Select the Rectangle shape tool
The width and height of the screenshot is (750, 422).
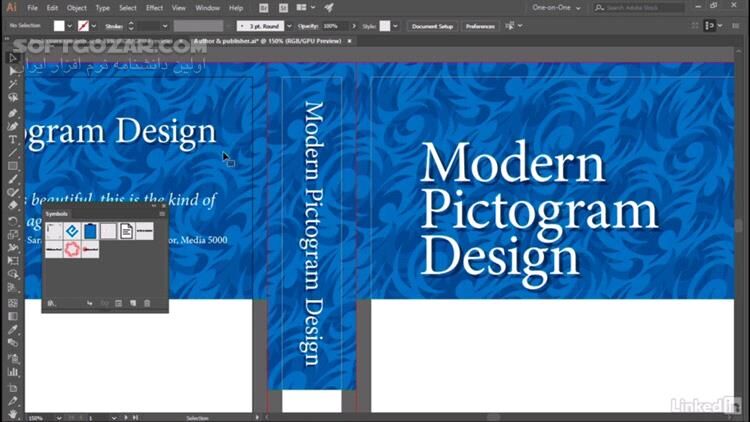pos(13,166)
